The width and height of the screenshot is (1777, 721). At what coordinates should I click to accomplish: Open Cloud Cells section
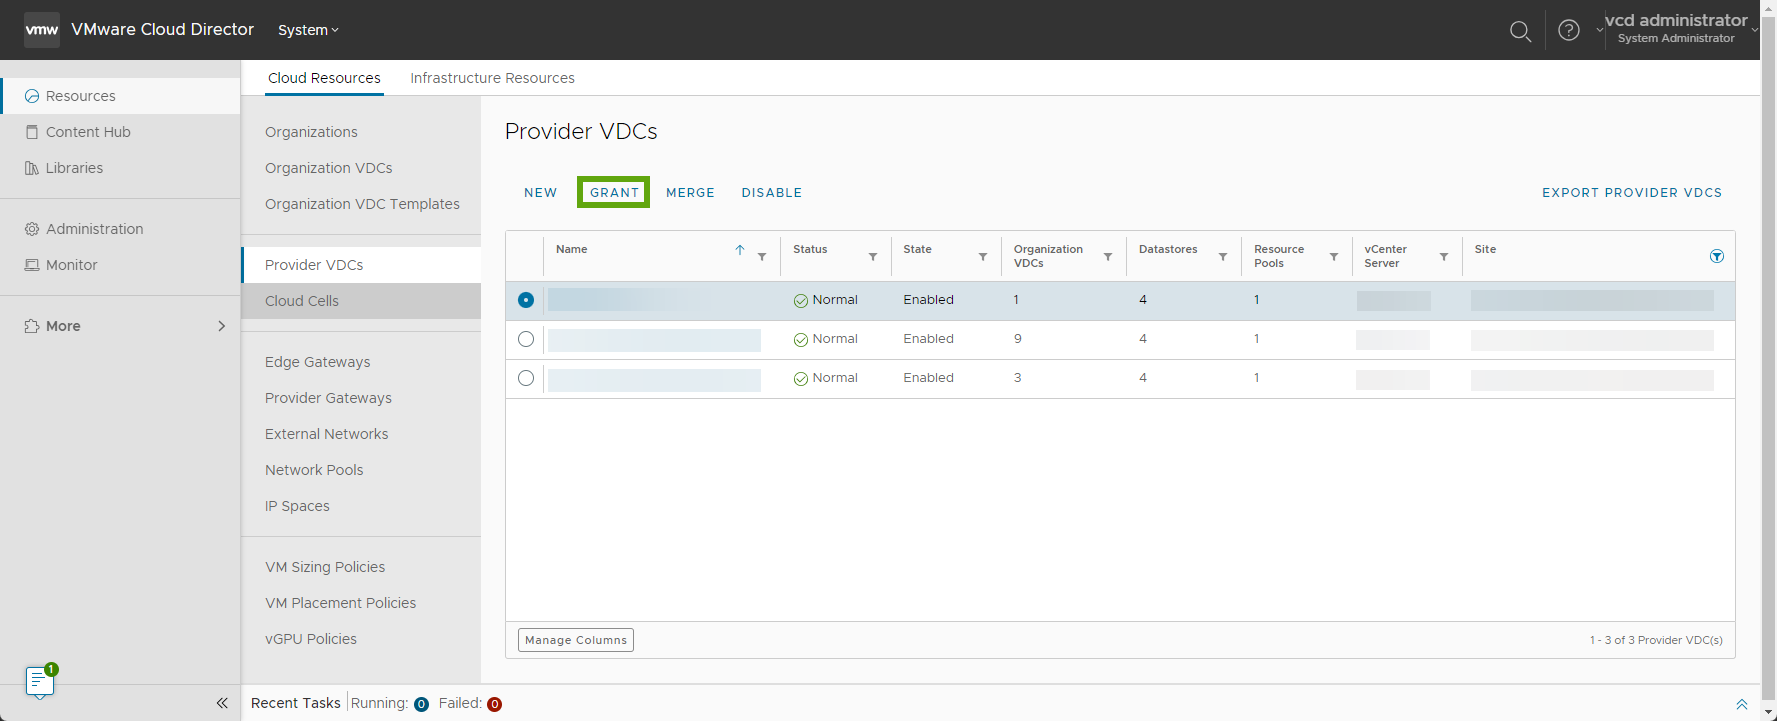coord(302,301)
